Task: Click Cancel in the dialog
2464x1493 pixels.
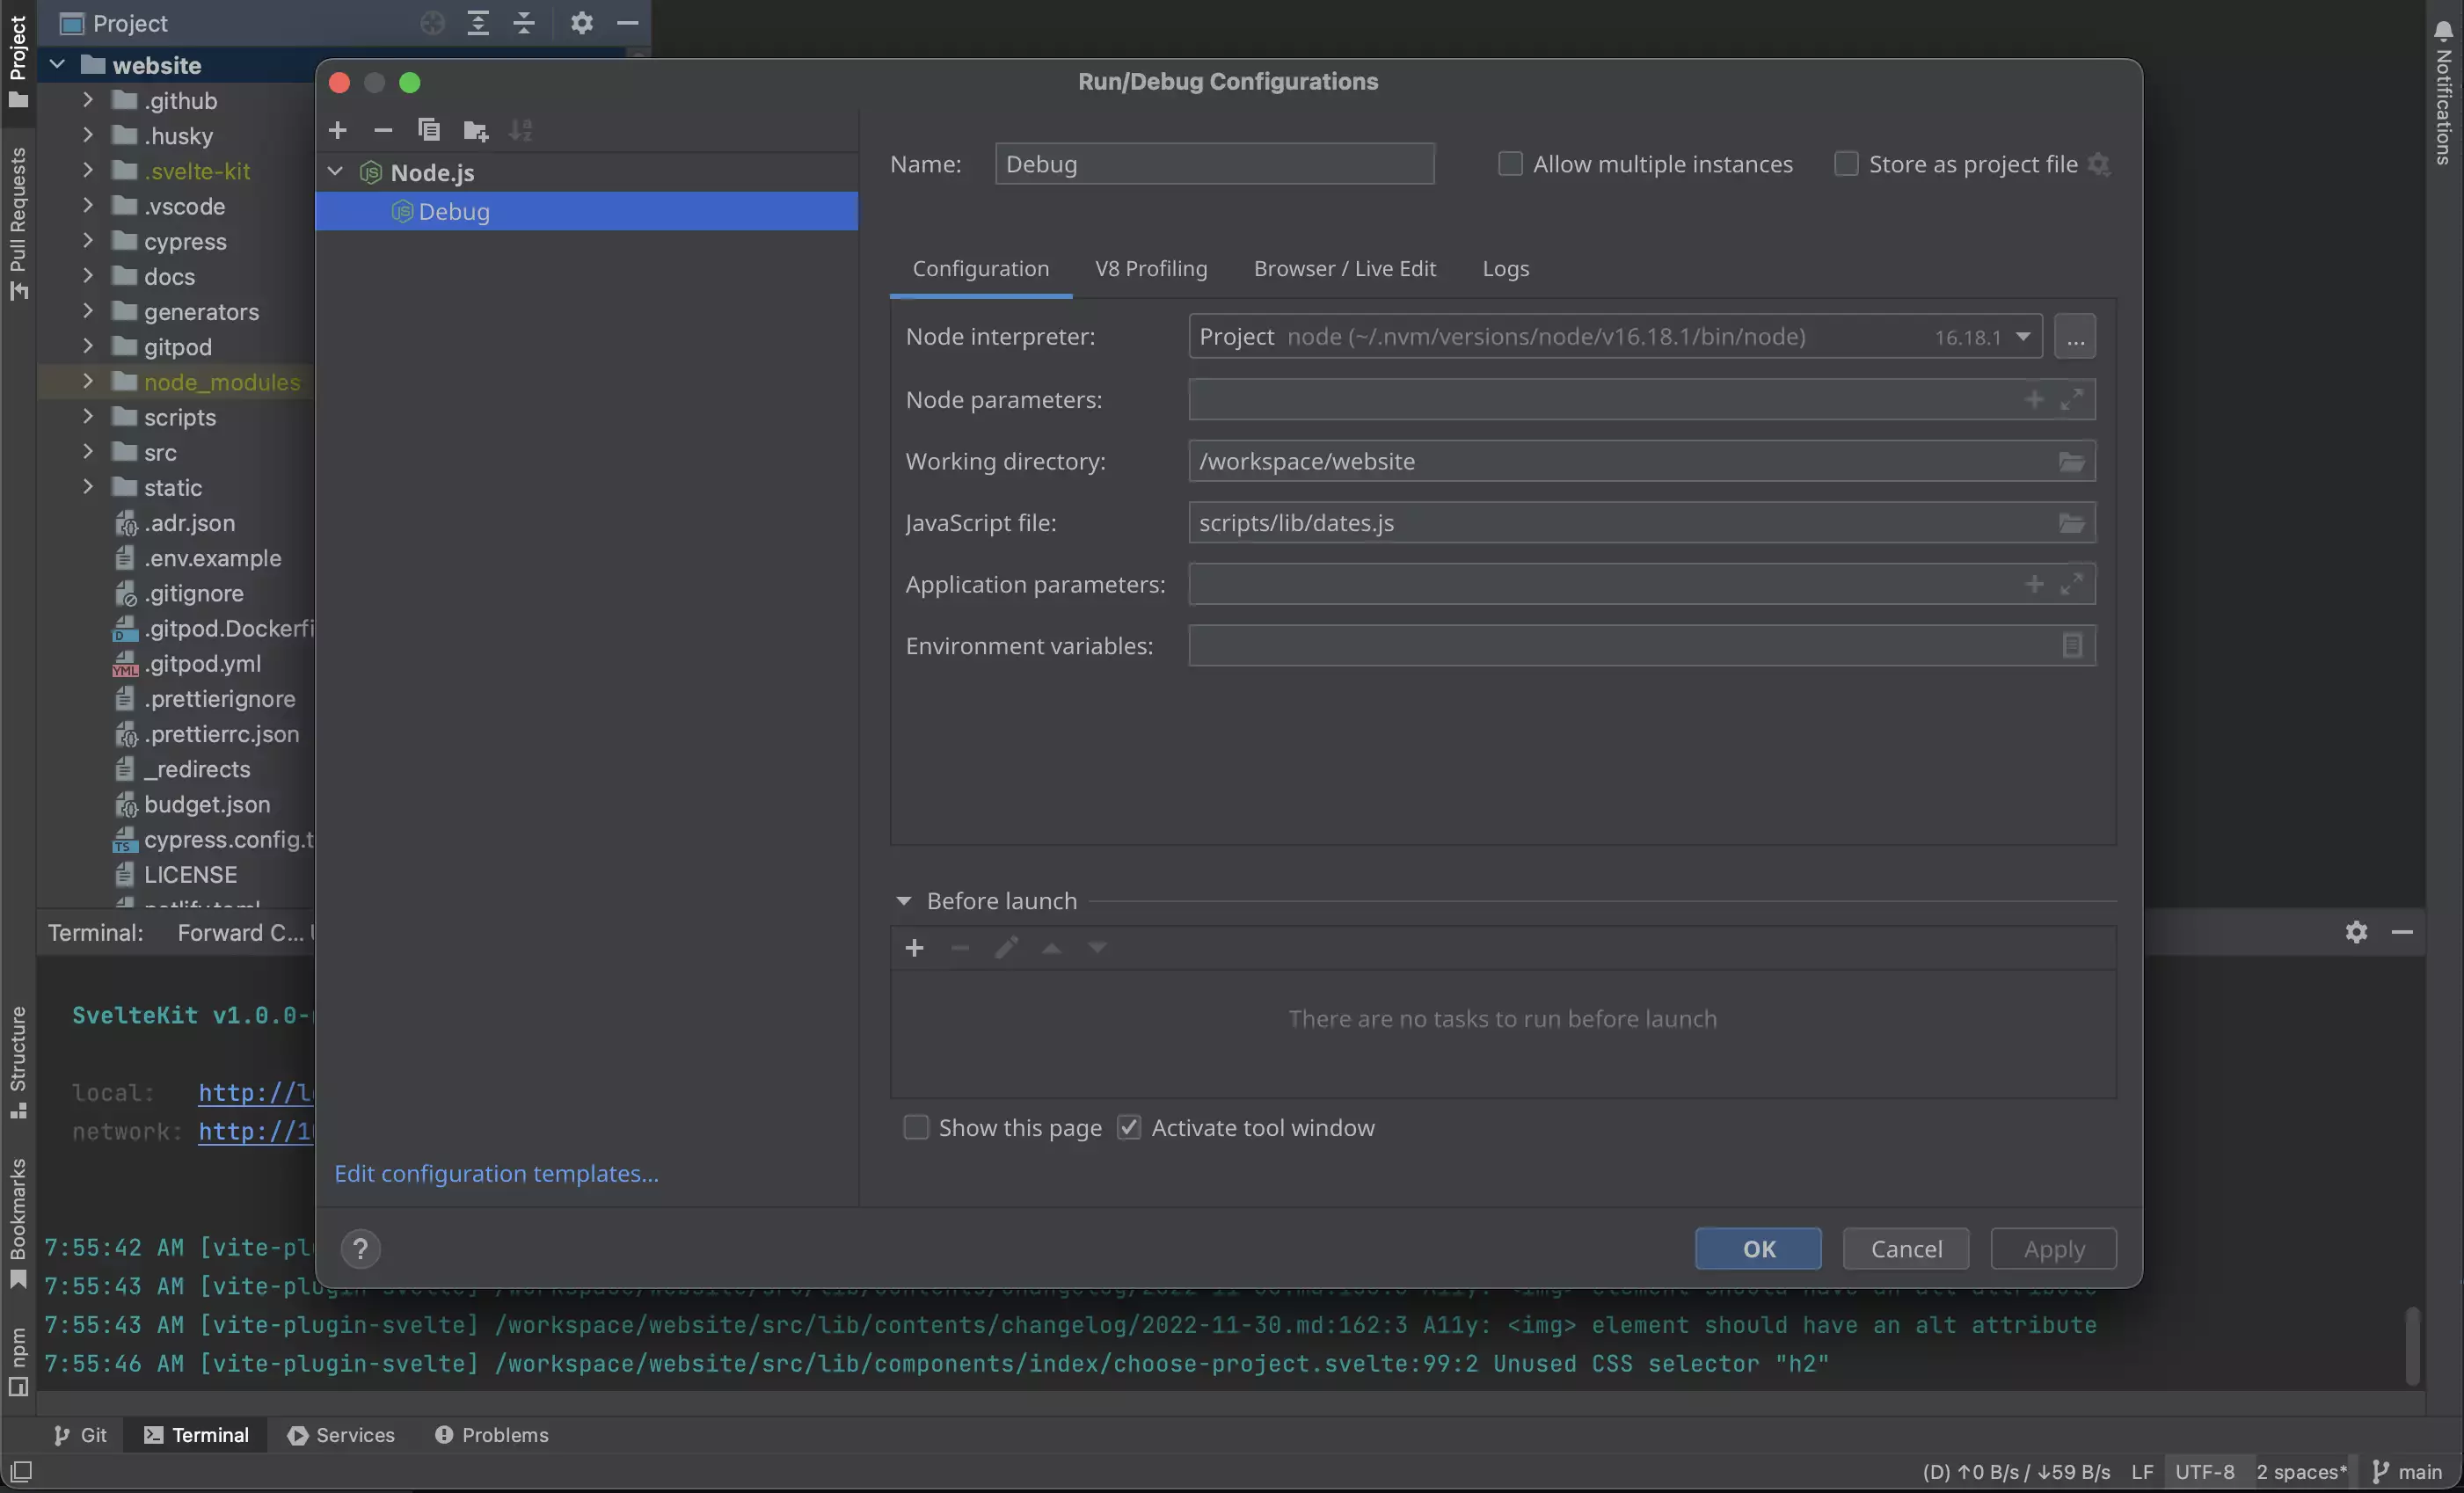Action: click(x=1906, y=1249)
